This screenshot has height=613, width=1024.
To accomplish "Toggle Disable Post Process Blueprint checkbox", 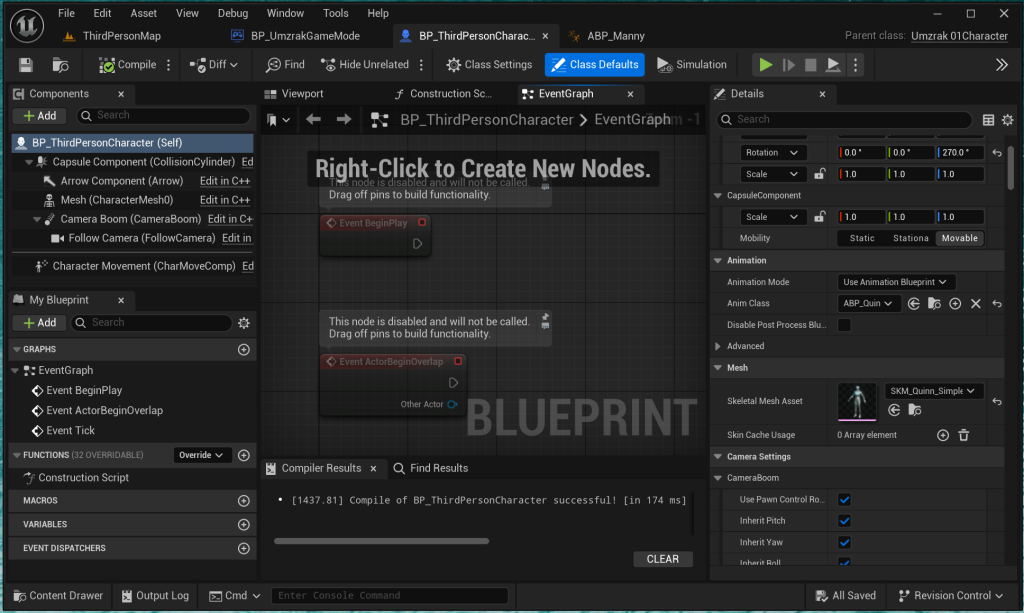I will [844, 325].
